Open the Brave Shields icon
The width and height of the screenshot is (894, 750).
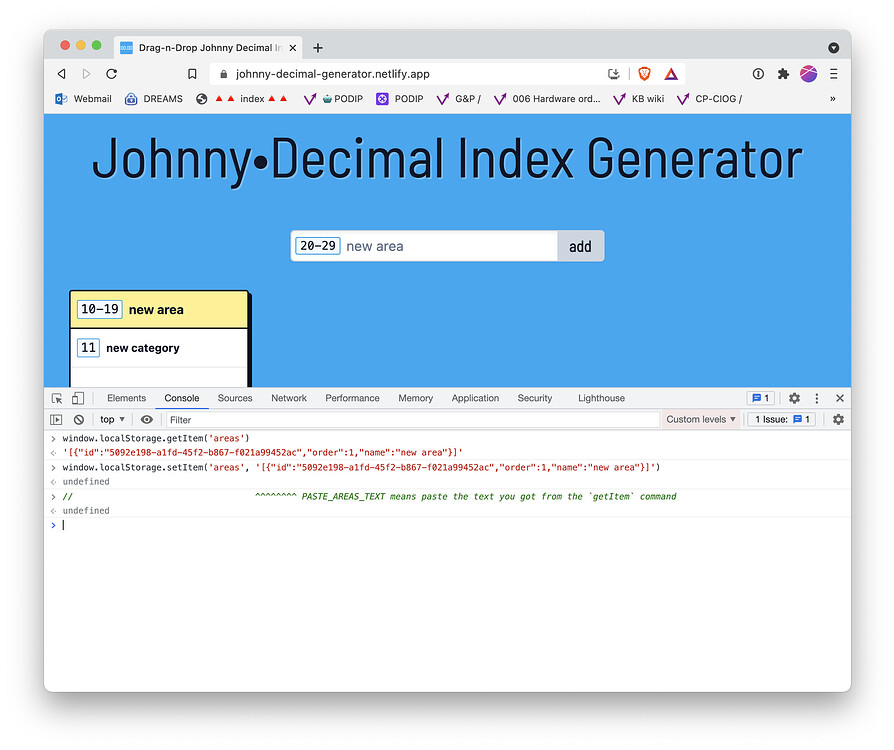644,73
